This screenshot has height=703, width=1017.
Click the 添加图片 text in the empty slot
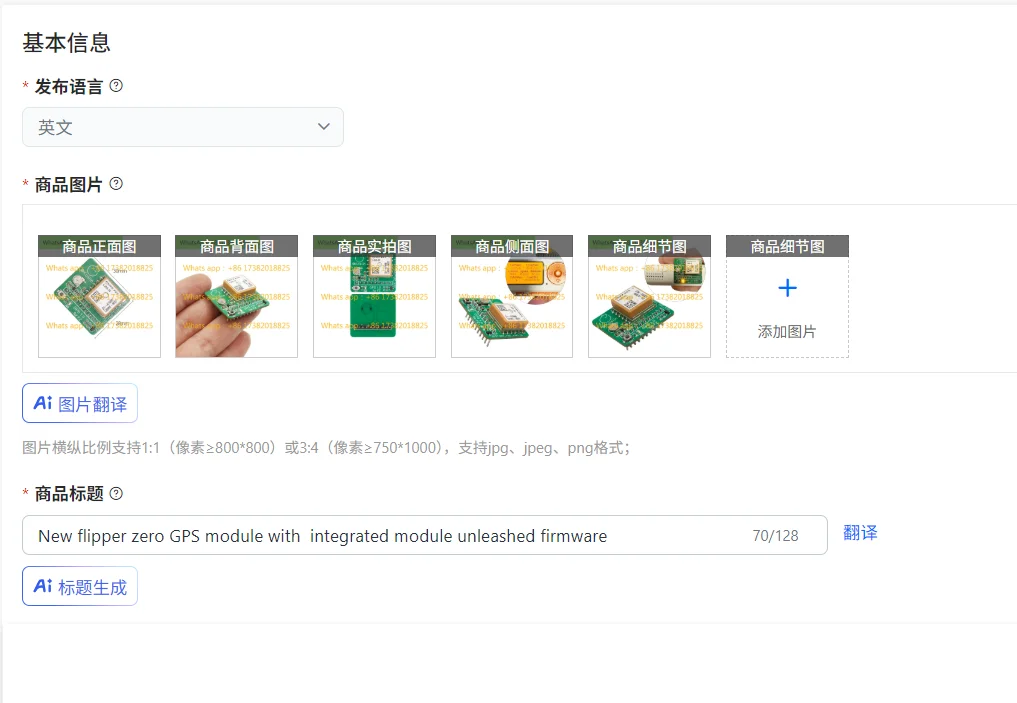point(787,331)
